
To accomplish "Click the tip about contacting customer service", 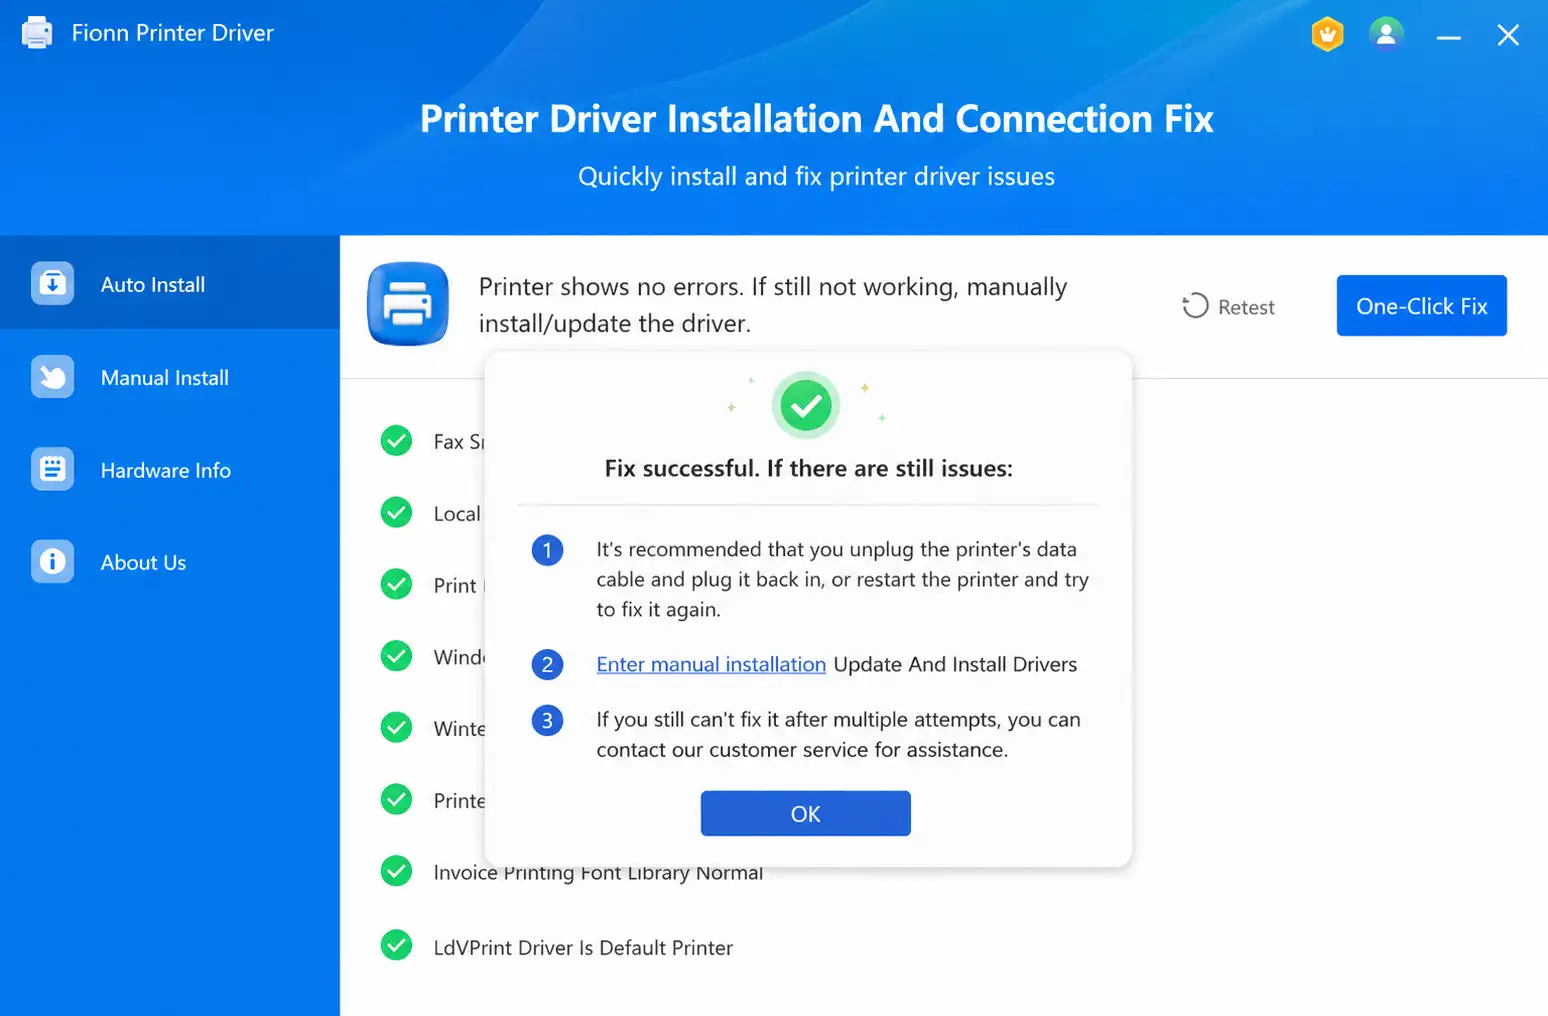I will pyautogui.click(x=838, y=735).
